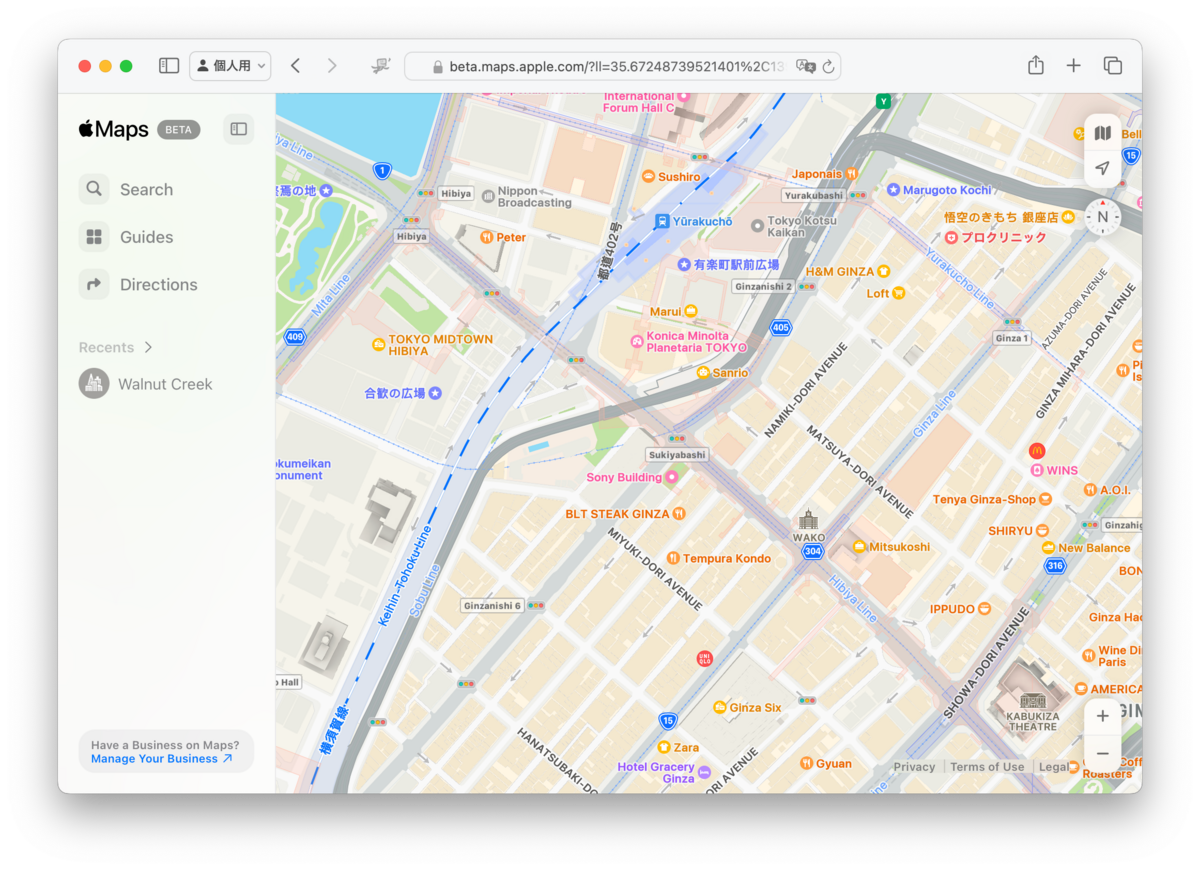
Task: Select the Japonais restaurant pin
Action: tap(851, 173)
